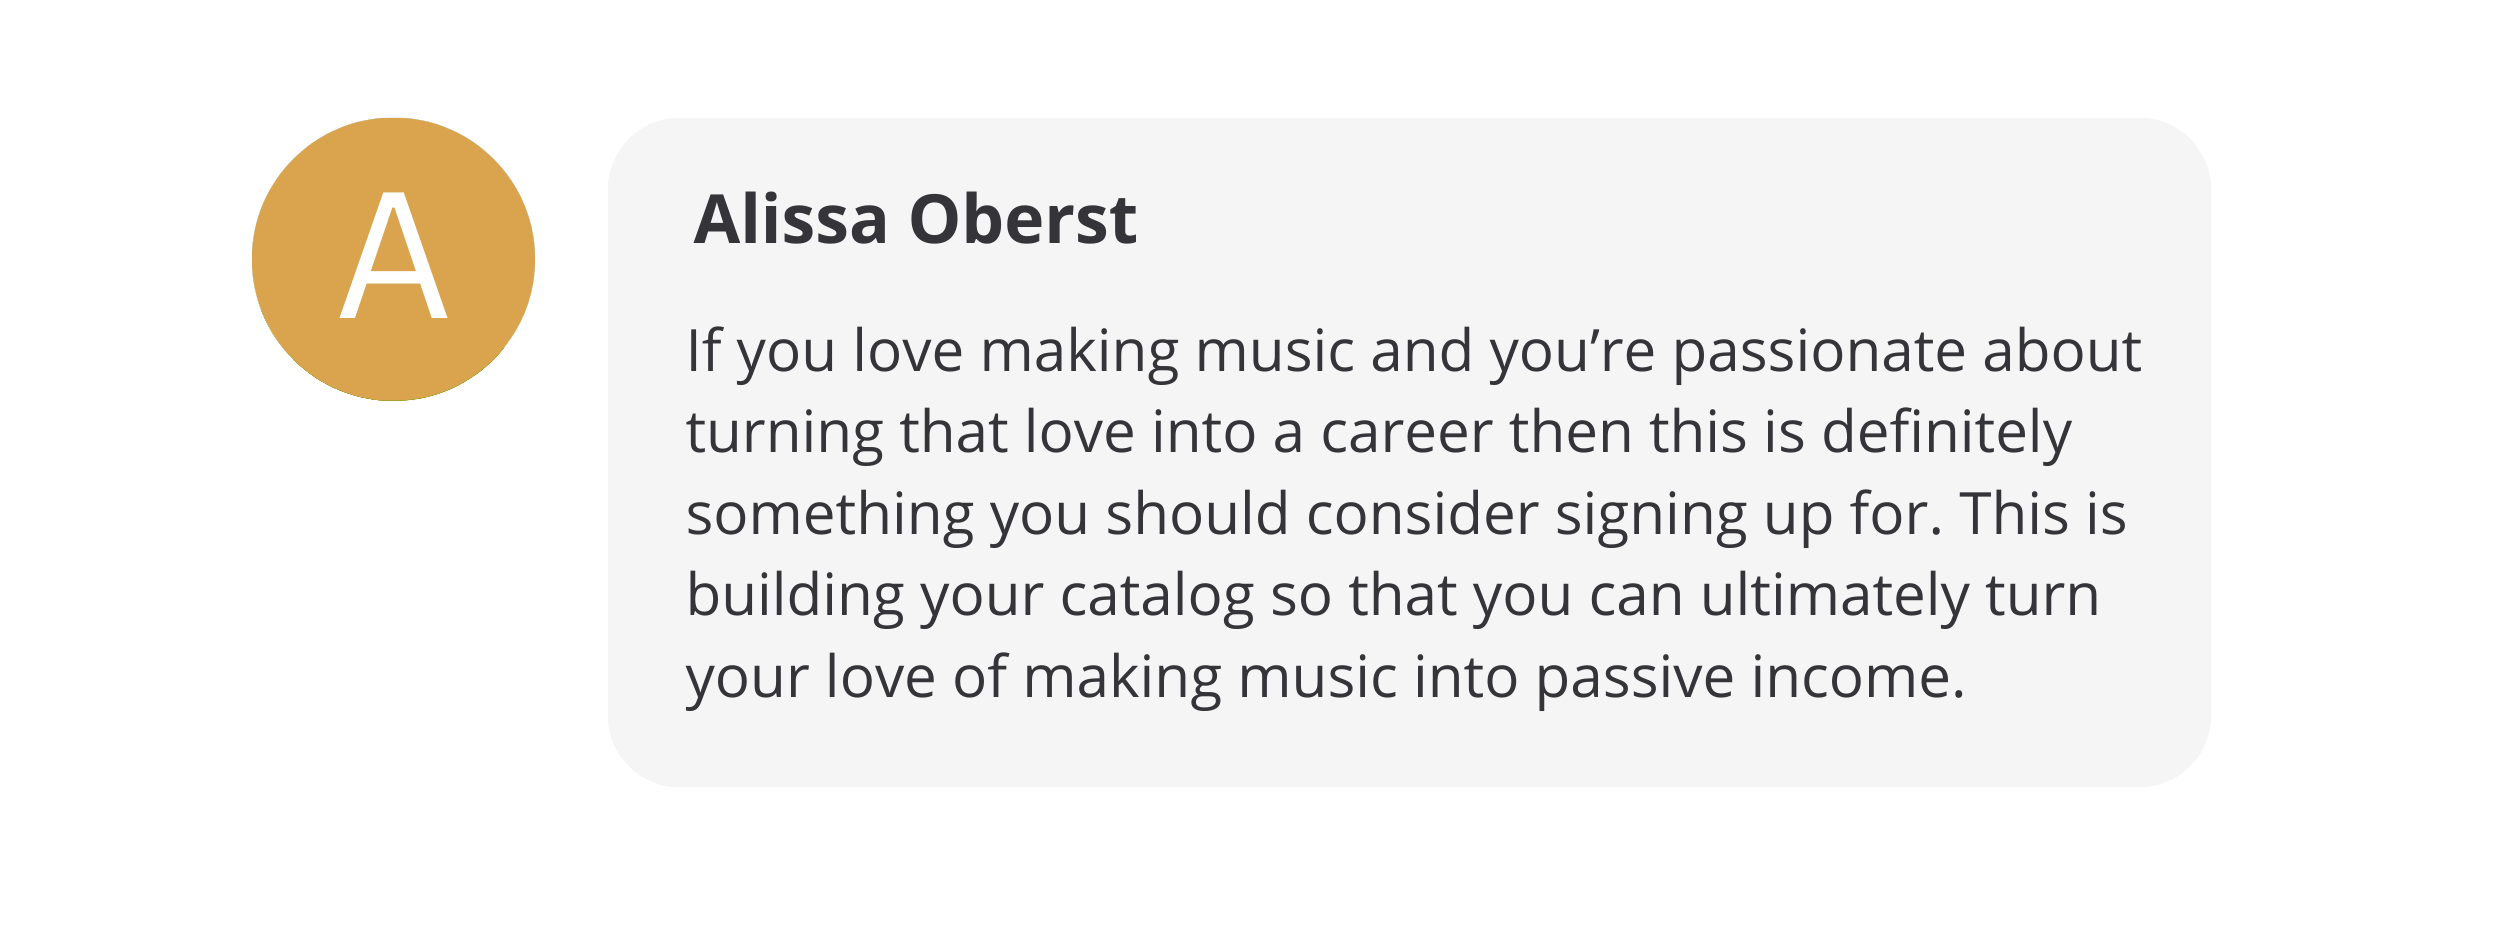Click the line starting 'If you love making music'
This screenshot has width=2500, height=938.
(1412, 352)
